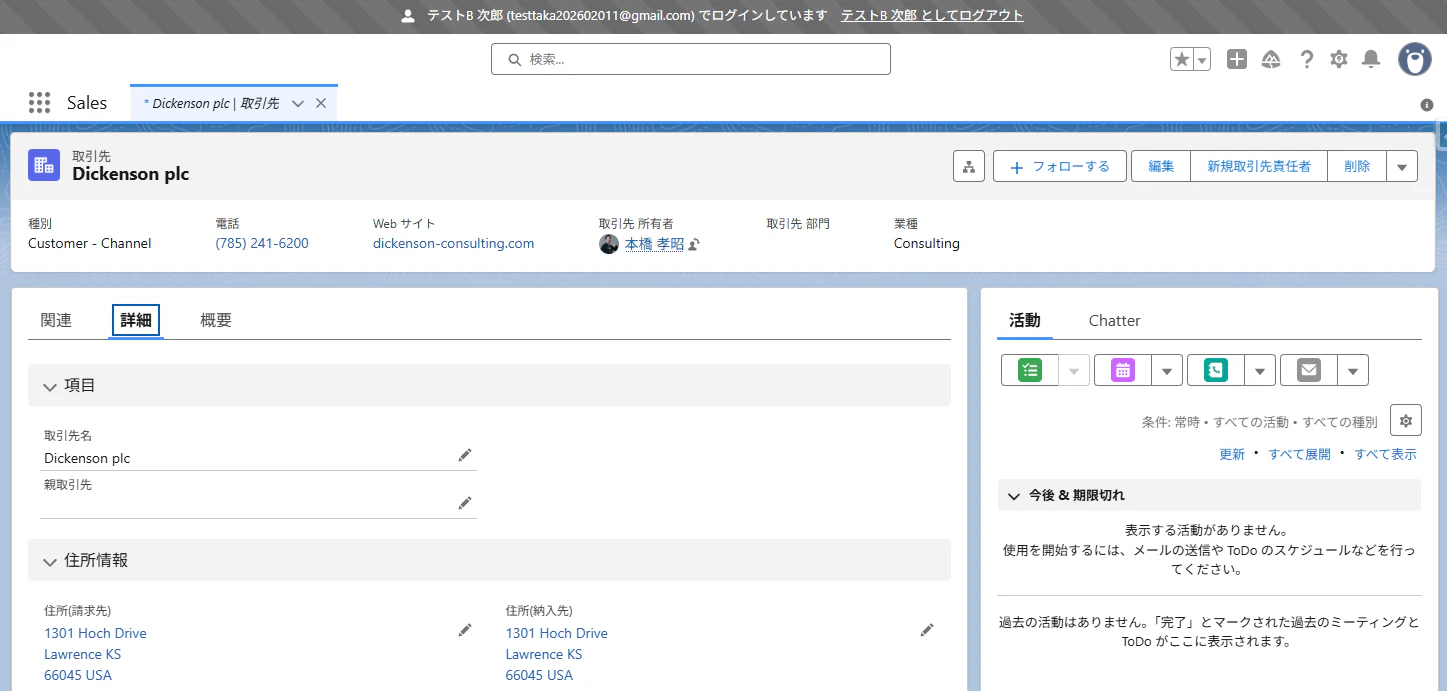Viewport: 1447px width, 691px height.
Task: Switch to the 概要 tab
Action: point(216,320)
